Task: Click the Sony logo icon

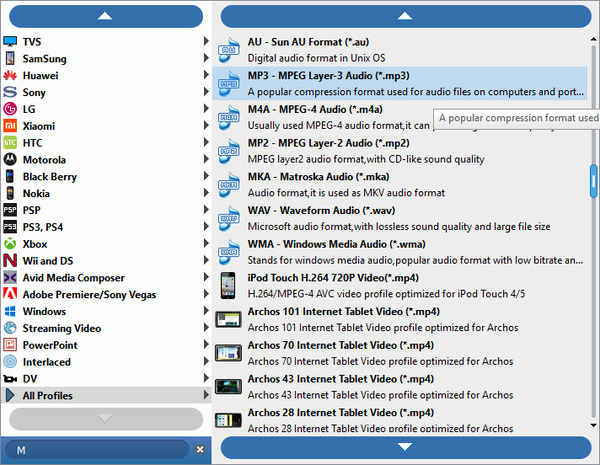Action: pyautogui.click(x=10, y=92)
